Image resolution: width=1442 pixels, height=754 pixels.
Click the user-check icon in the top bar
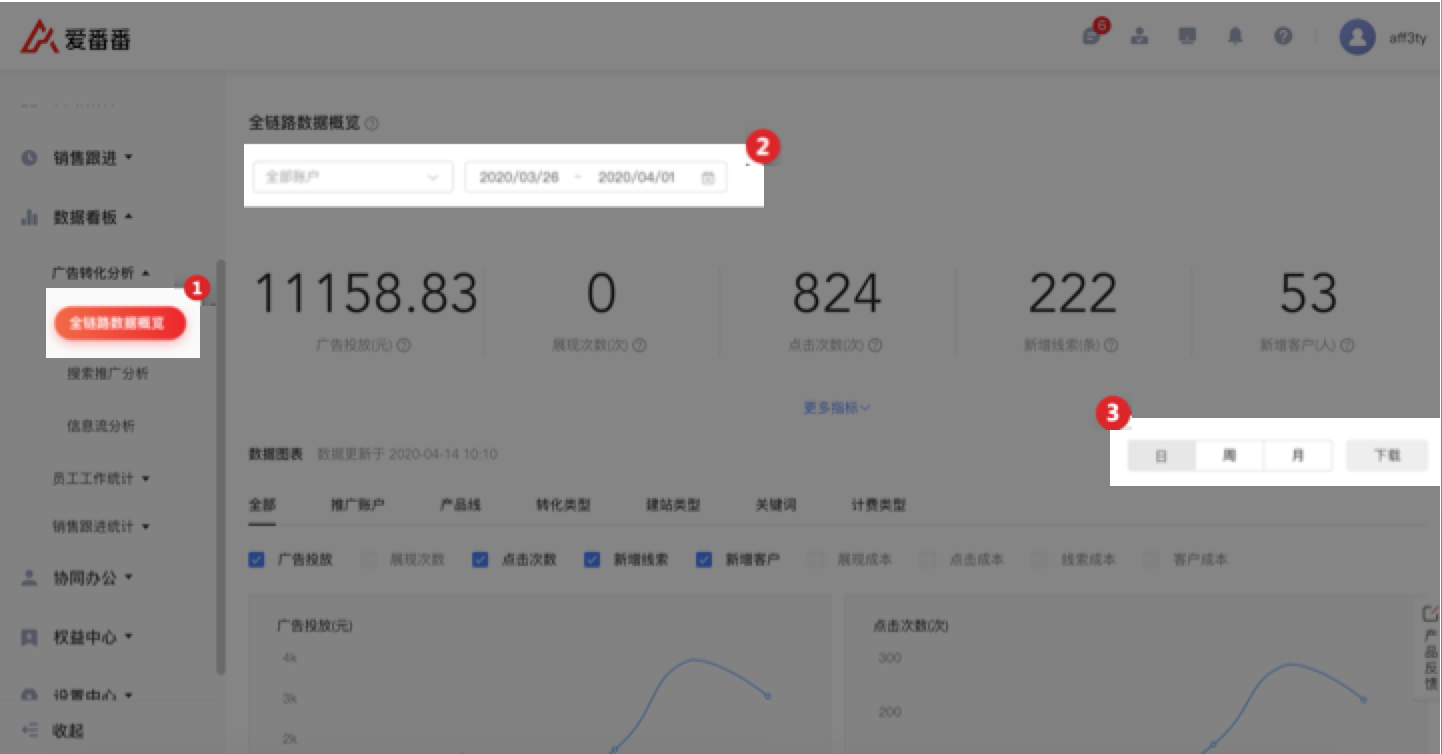coord(1139,37)
